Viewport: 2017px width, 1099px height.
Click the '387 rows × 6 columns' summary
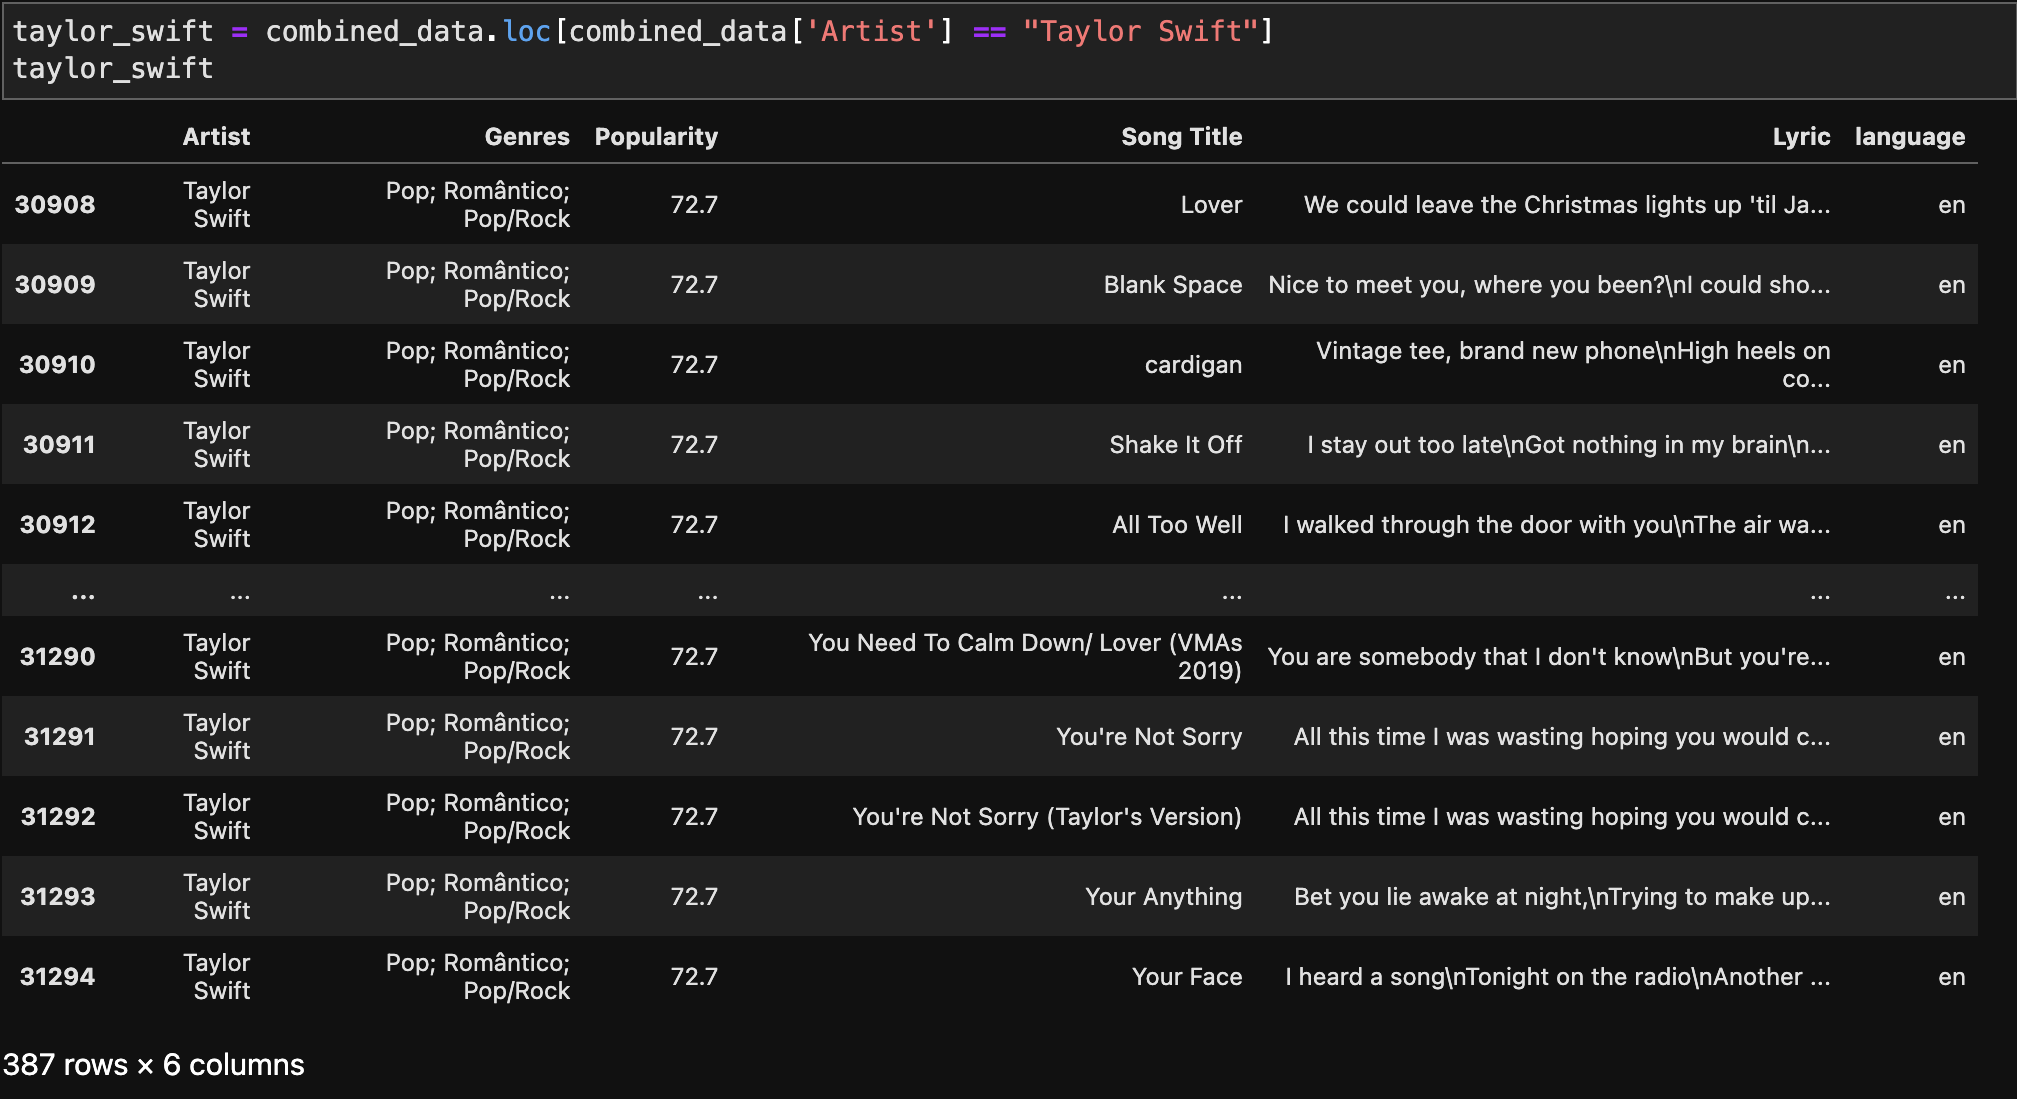pos(153,1065)
